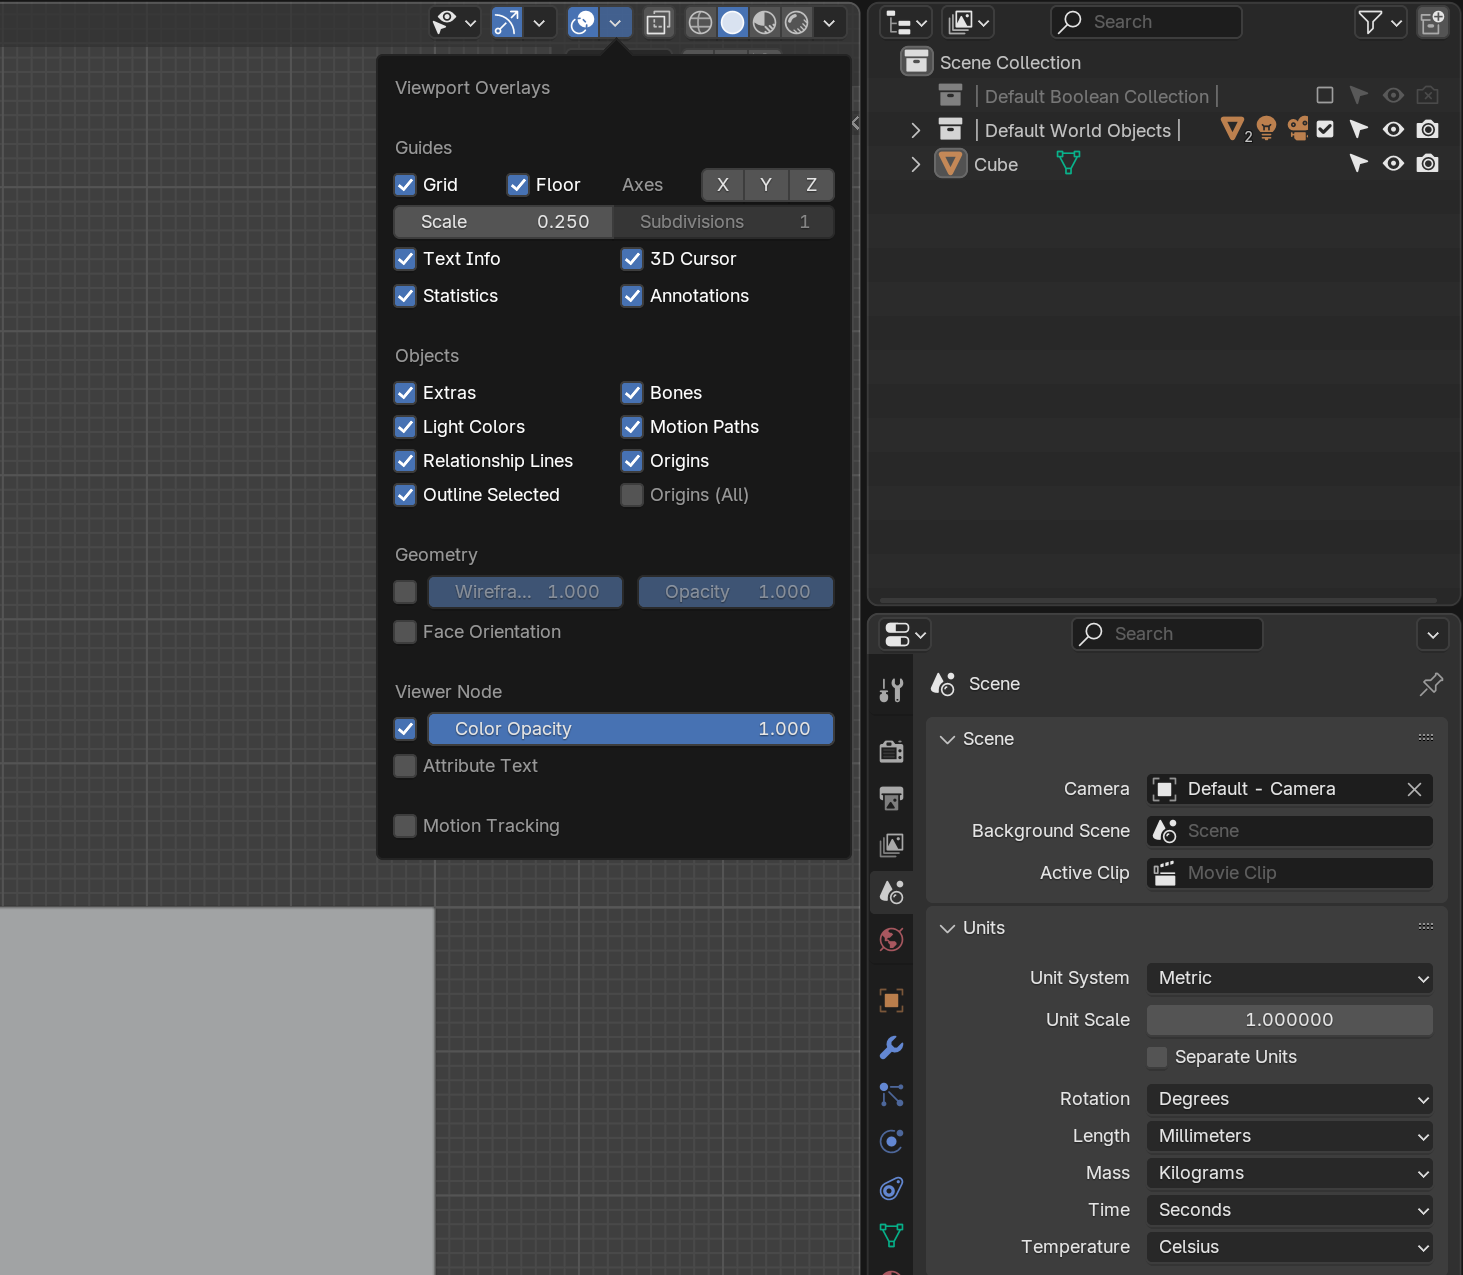Switch to material preview shading
The height and width of the screenshot is (1275, 1463).
(x=765, y=22)
